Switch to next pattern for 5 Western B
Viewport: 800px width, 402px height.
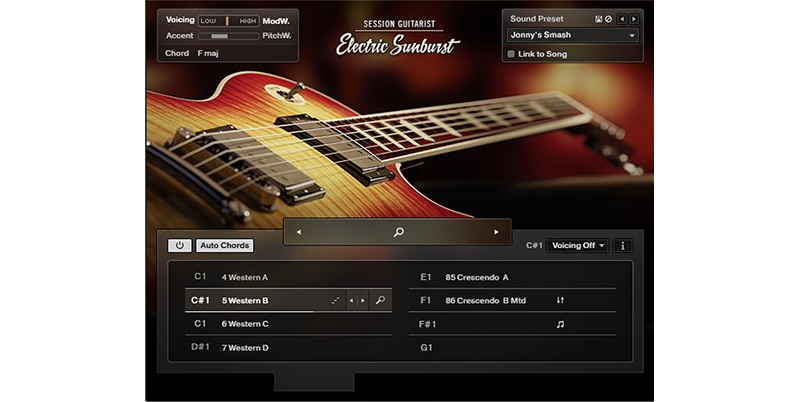[x=363, y=300]
